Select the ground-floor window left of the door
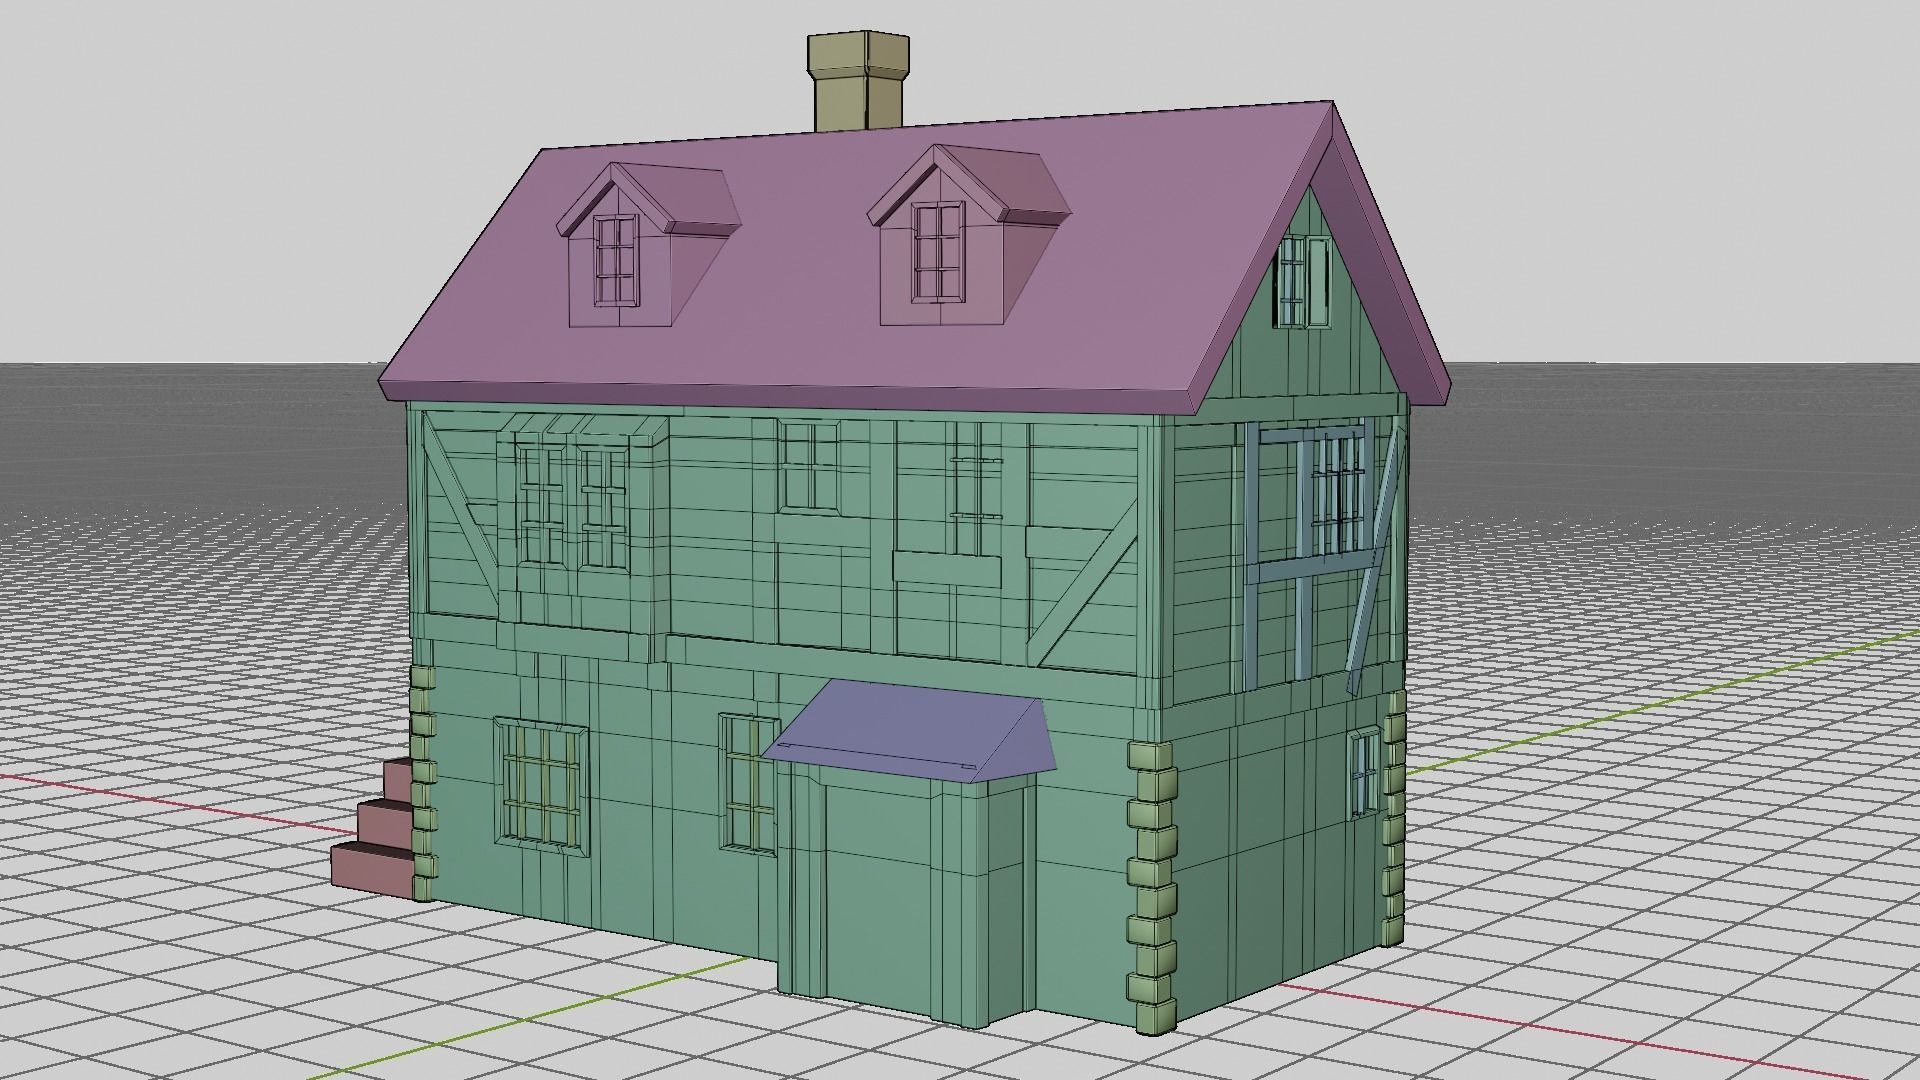 [x=750, y=783]
